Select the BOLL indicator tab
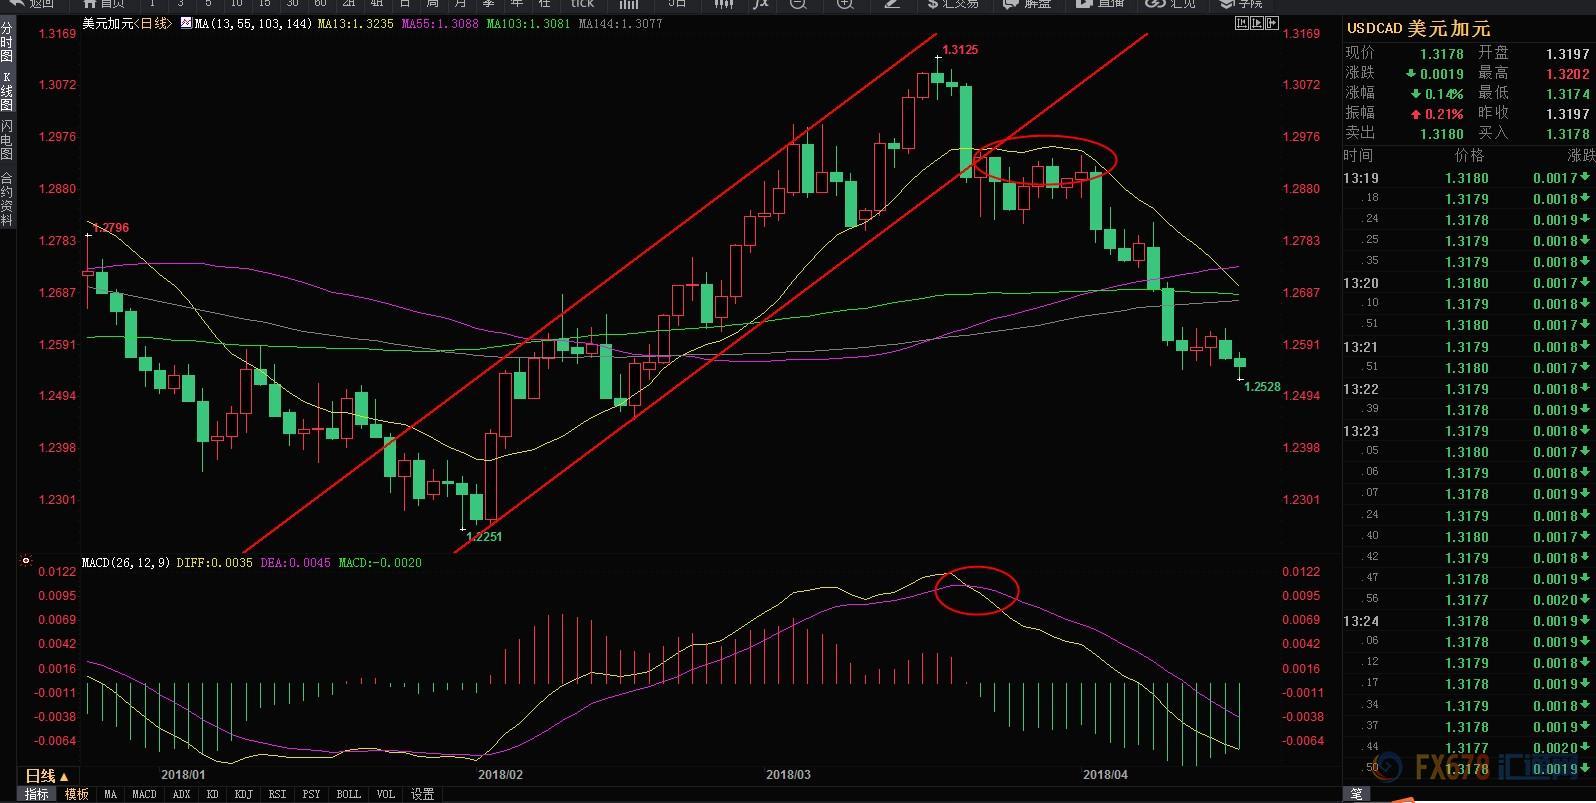Viewport: 1596px width, 803px height. [348, 794]
